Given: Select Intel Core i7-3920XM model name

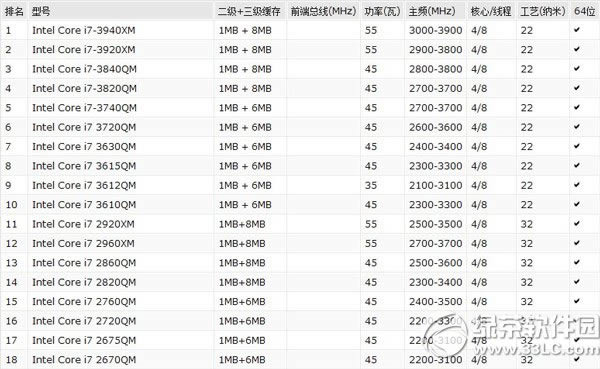Looking at the screenshot, I should tap(84, 50).
